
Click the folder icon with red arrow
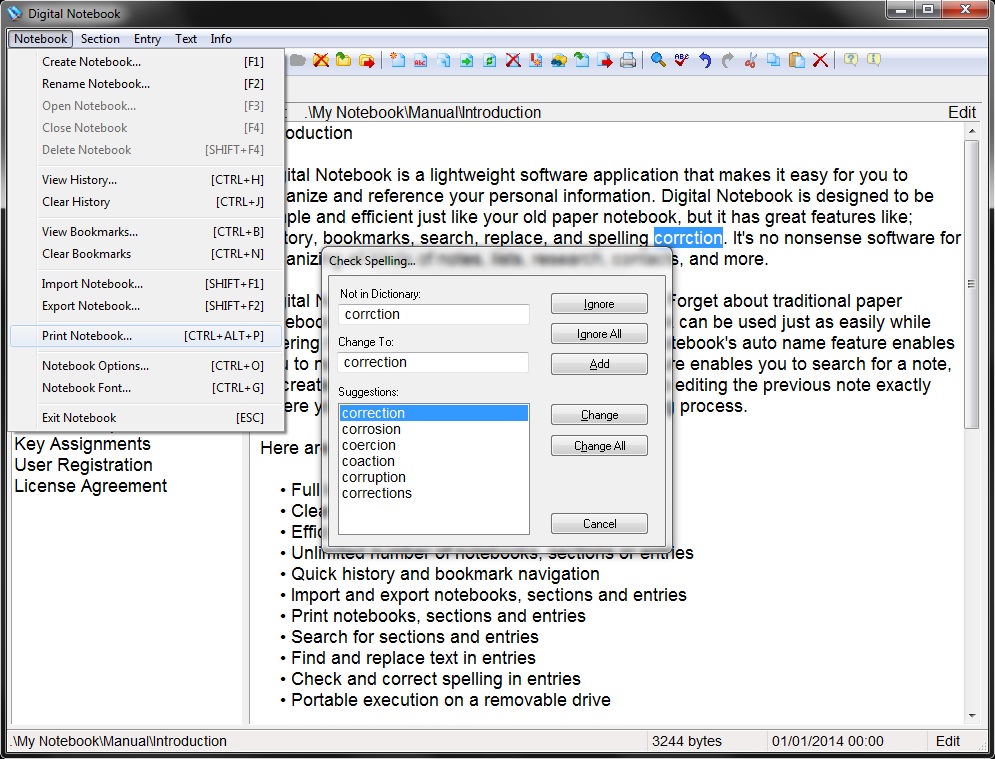366,60
